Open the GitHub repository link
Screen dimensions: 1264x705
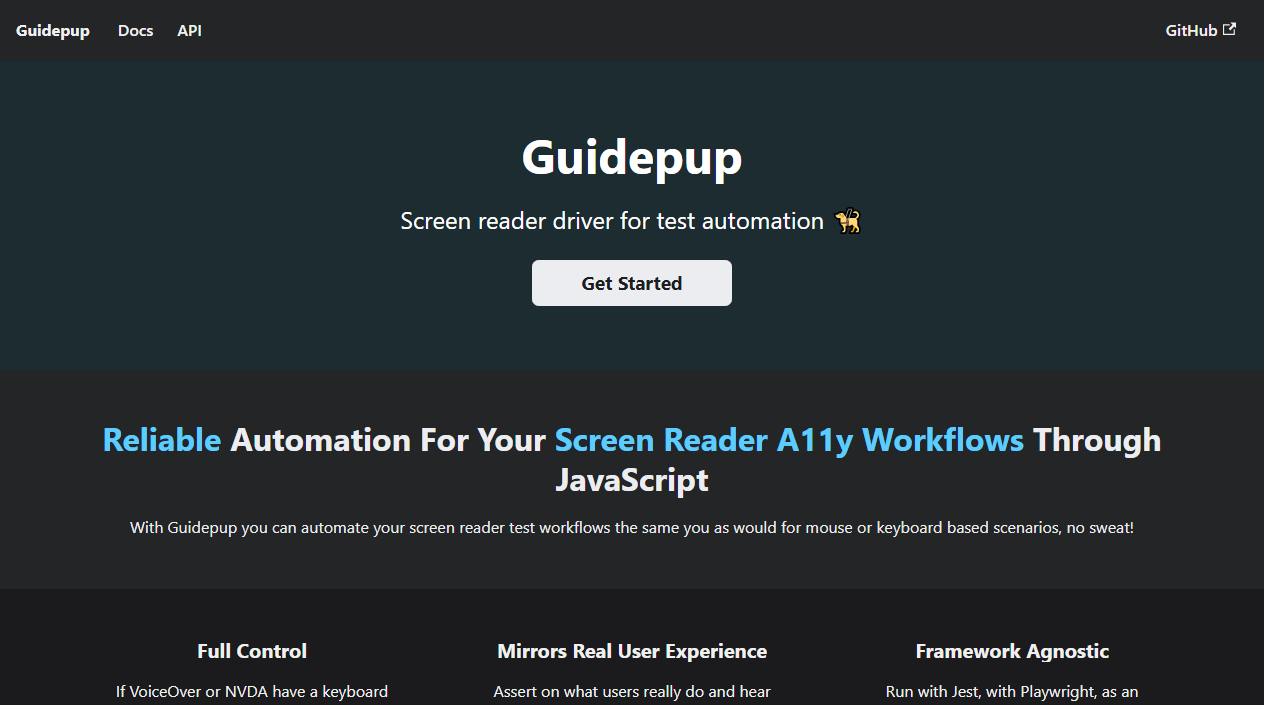tap(1193, 30)
